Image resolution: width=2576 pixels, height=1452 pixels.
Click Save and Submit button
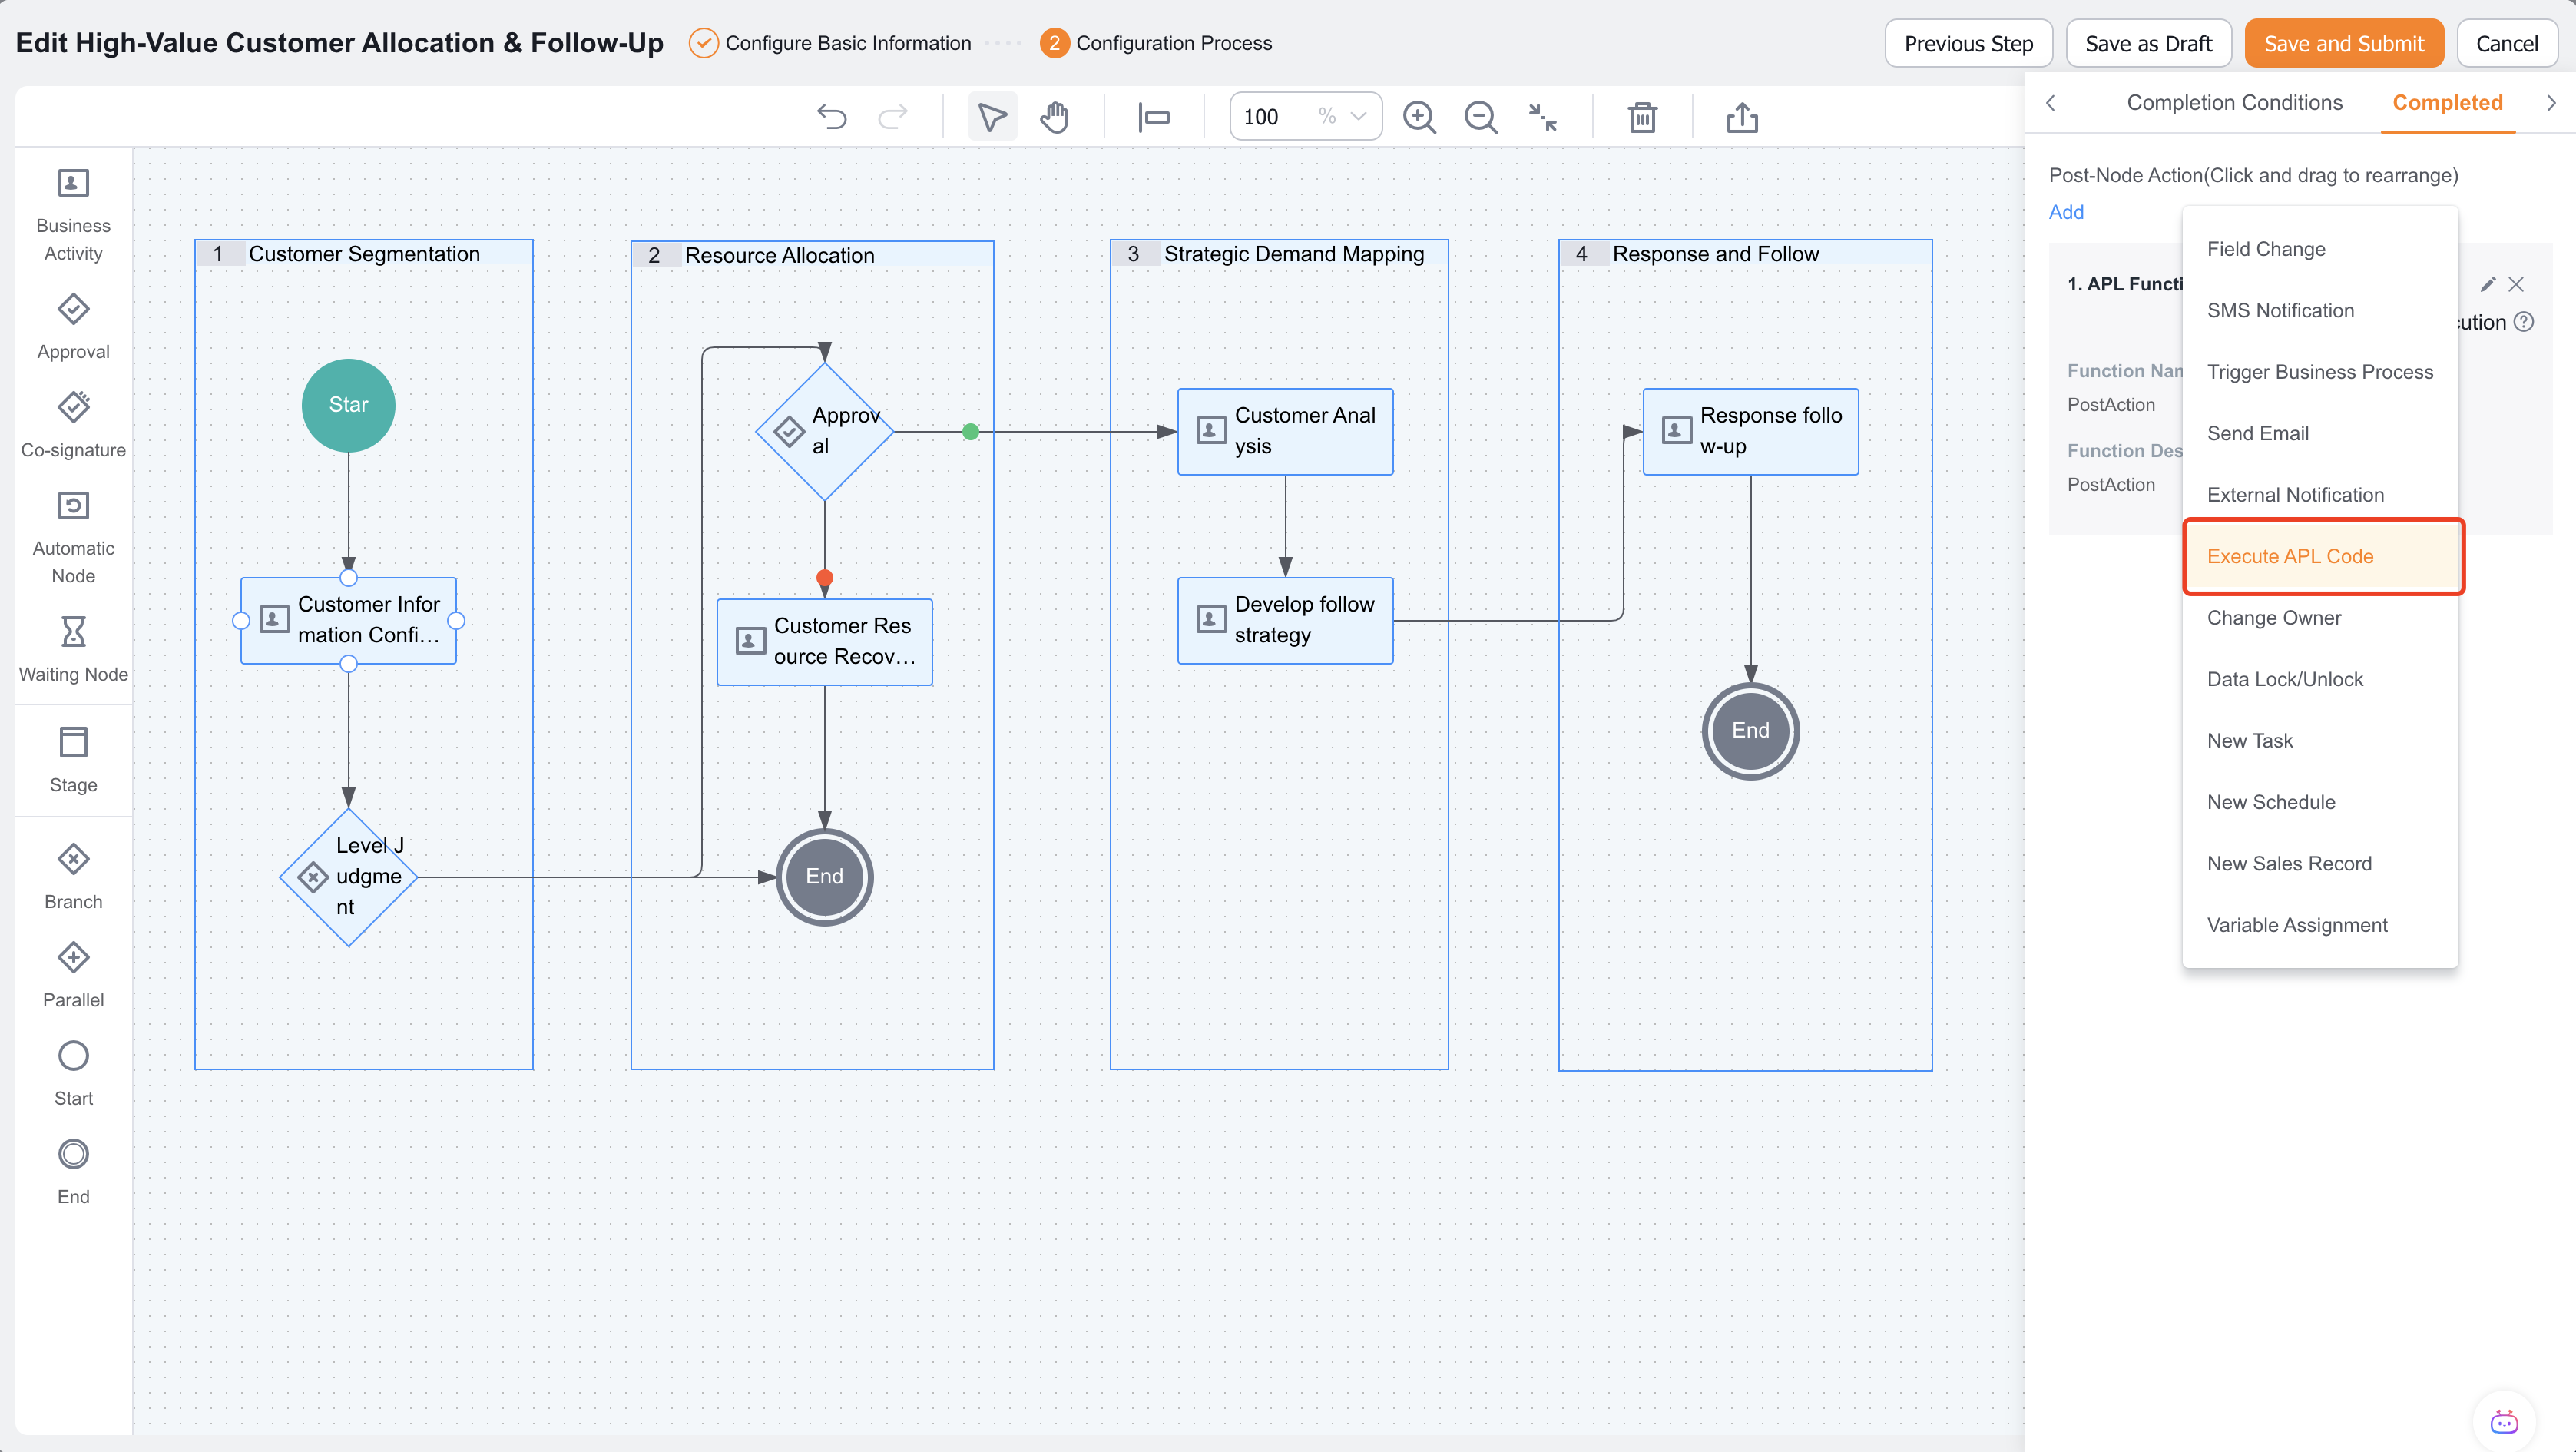(x=2343, y=43)
